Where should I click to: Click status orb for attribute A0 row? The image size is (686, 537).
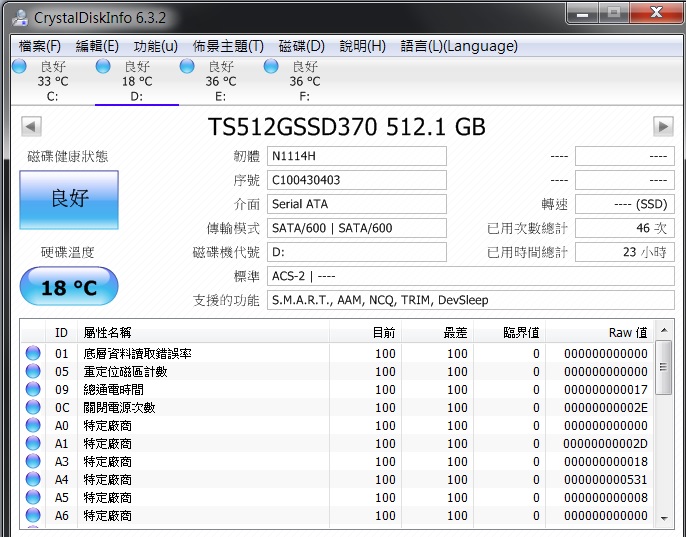coord(33,425)
